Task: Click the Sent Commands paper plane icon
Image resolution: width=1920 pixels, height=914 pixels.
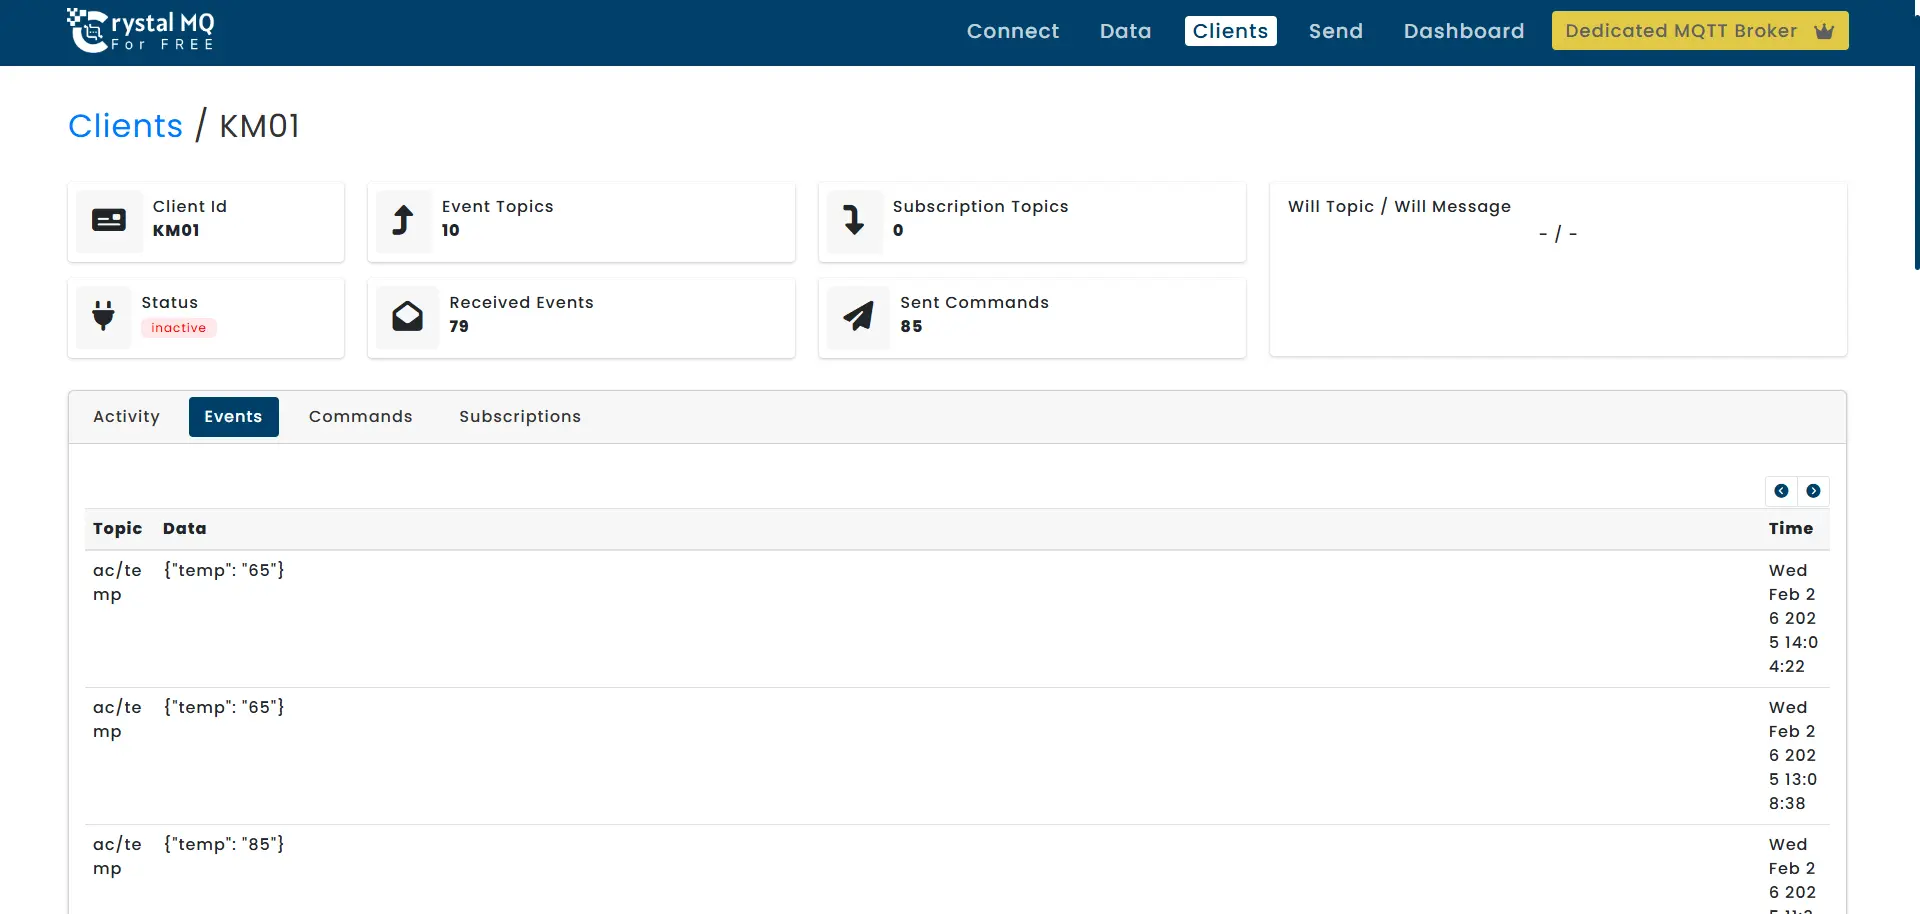Action: [x=858, y=316]
